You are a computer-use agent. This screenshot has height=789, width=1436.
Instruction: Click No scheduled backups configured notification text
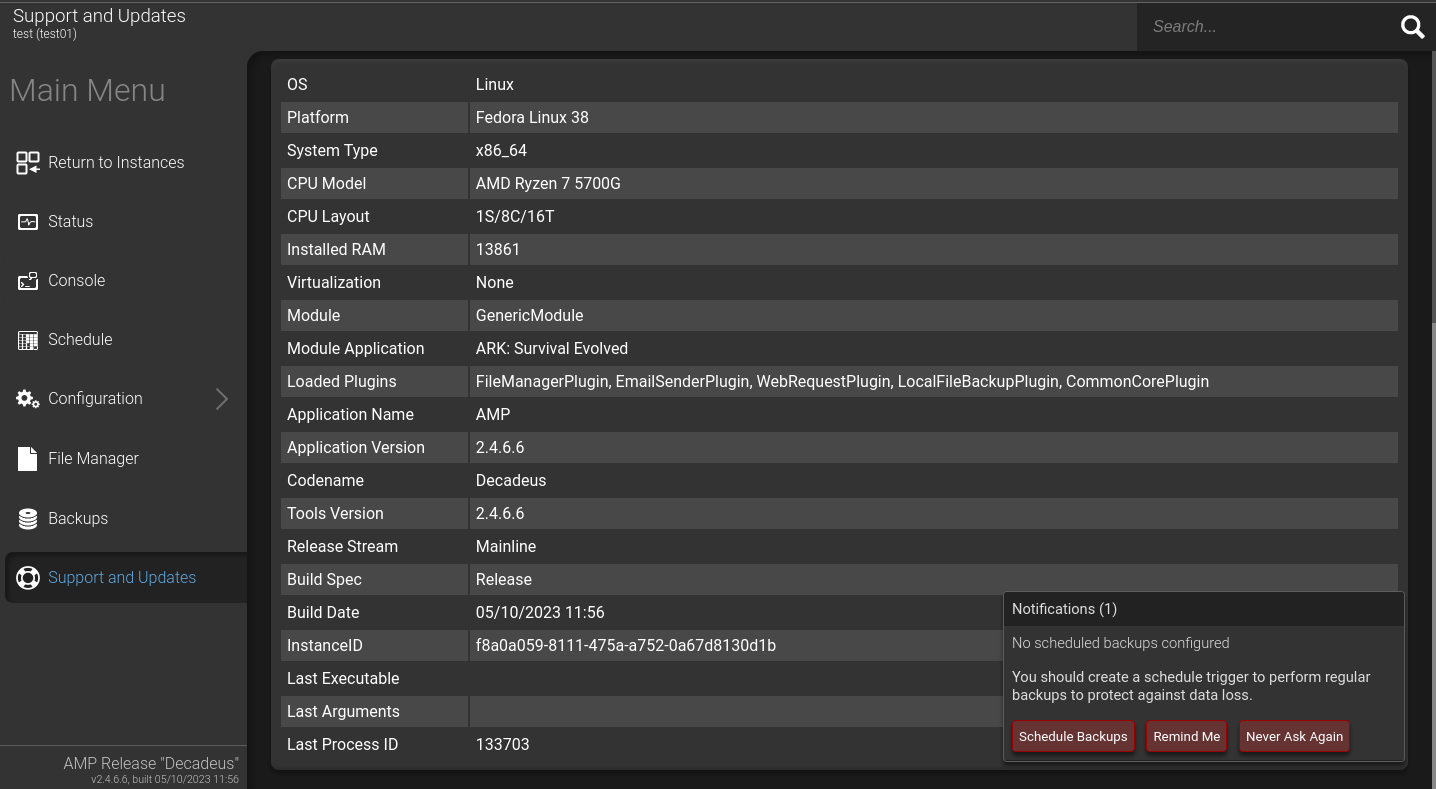click(1120, 643)
